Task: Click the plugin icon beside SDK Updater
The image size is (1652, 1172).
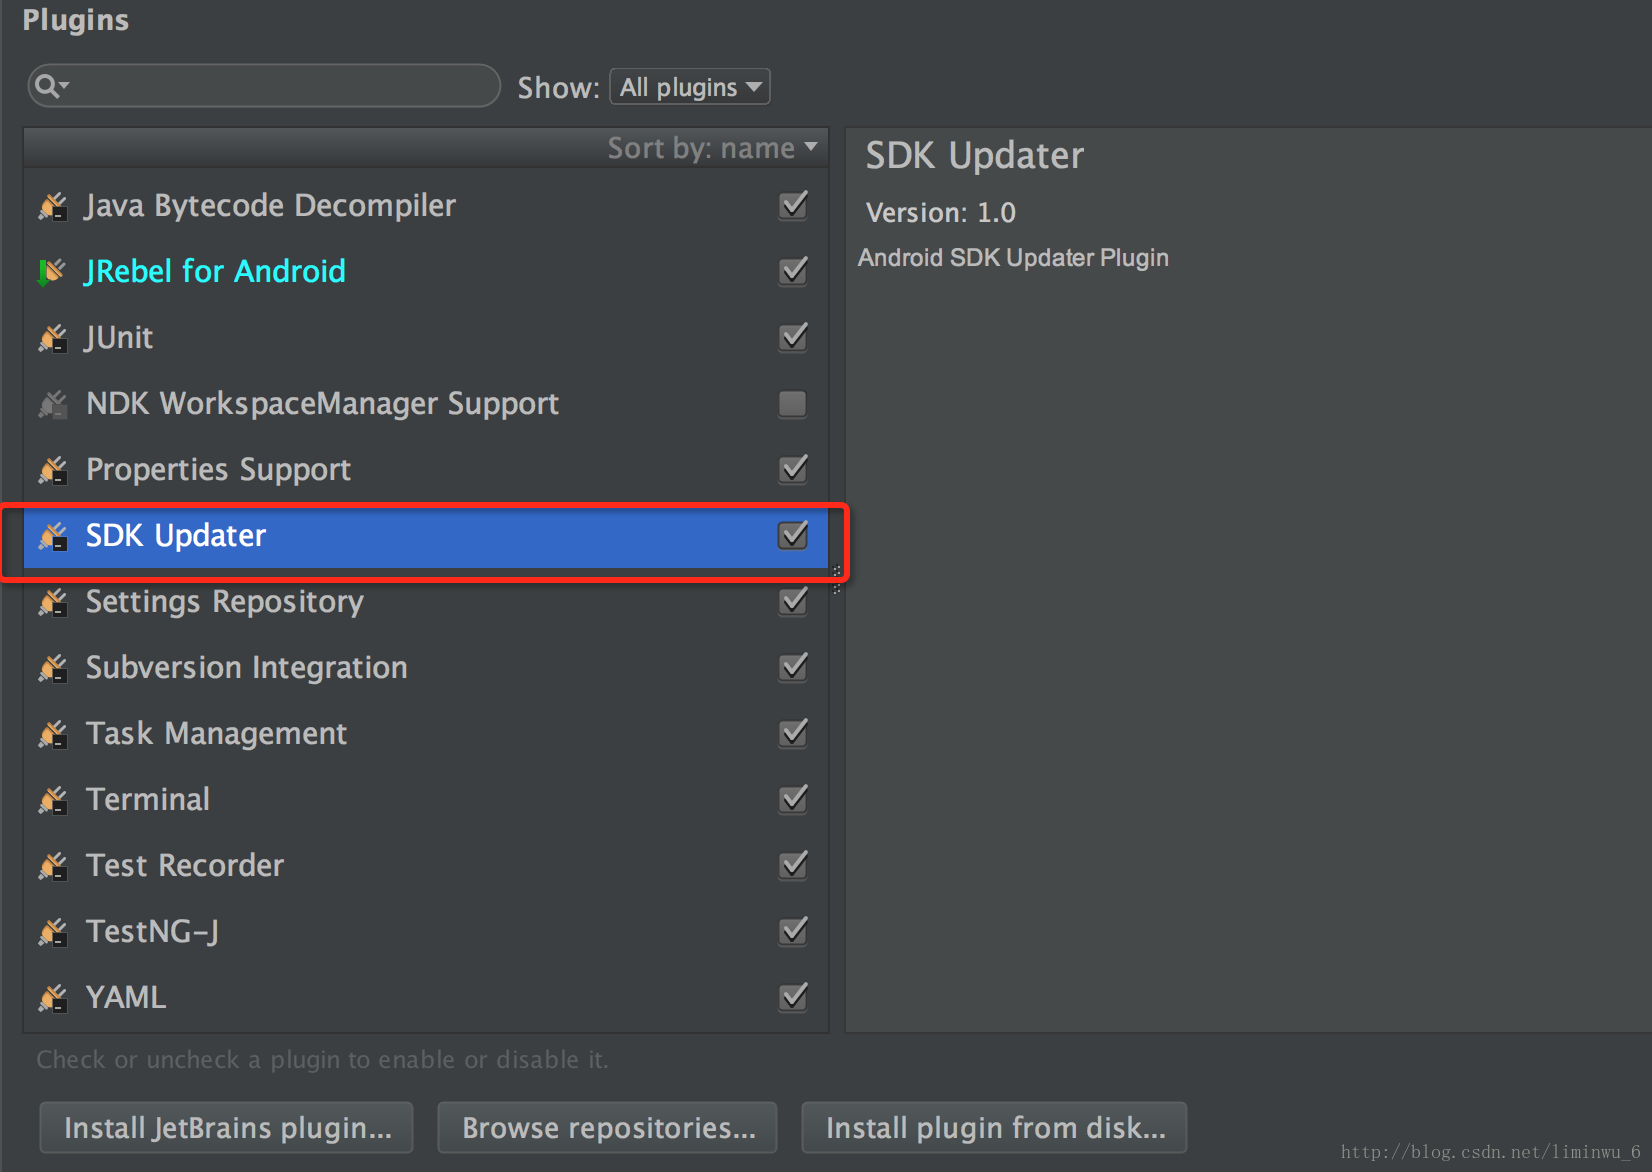Action: pyautogui.click(x=53, y=536)
